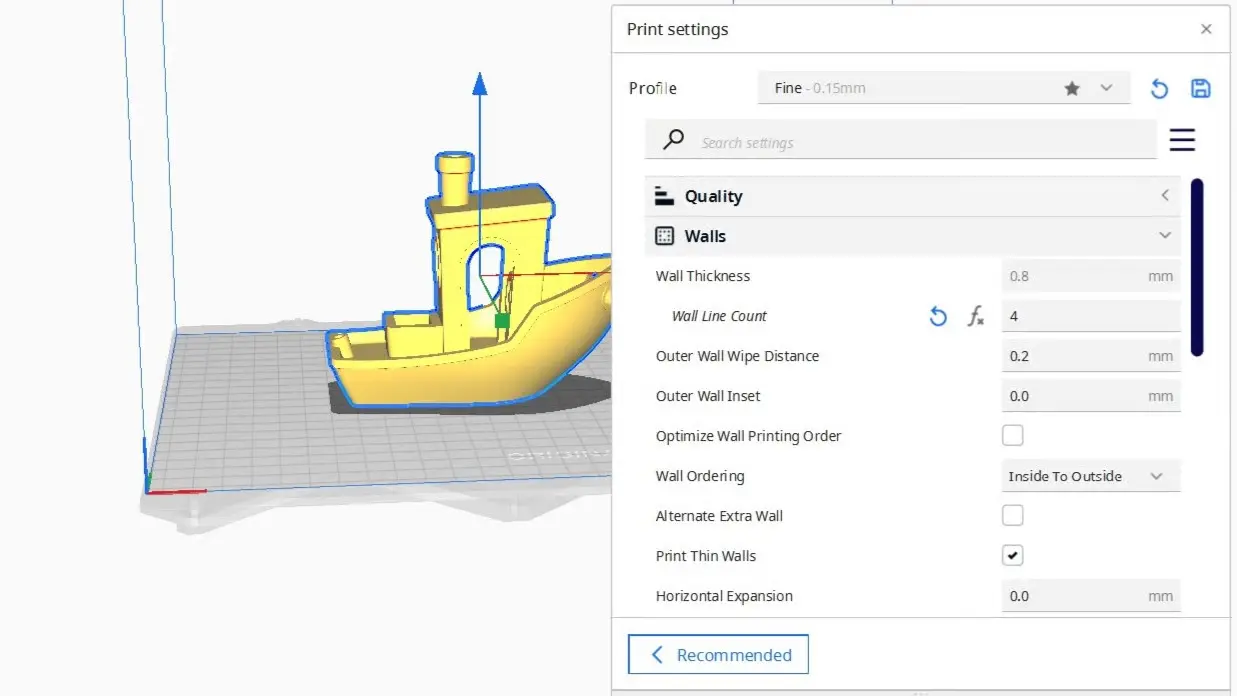
Task: Click the star icon in the Profile box
Action: [x=1072, y=88]
